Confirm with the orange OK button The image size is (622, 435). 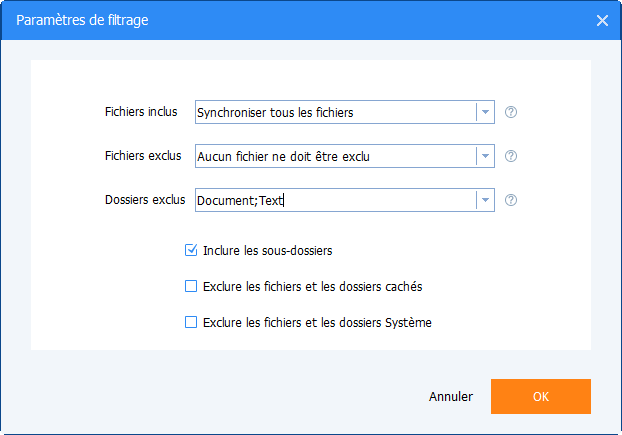tap(540, 396)
